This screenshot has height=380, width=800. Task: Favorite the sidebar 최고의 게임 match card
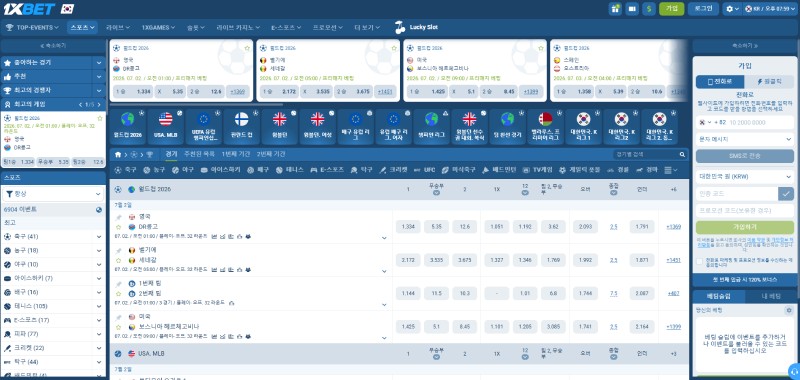tap(100, 118)
